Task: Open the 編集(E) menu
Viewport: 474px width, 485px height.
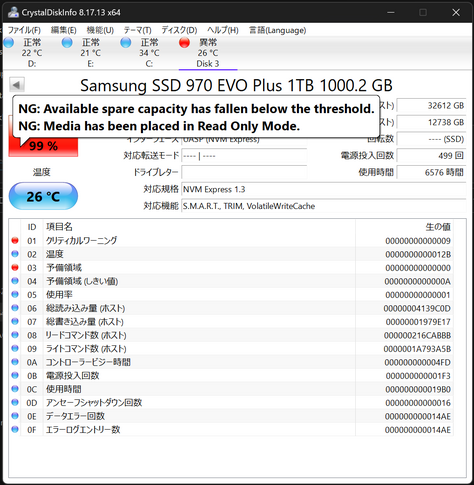Action: (63, 30)
